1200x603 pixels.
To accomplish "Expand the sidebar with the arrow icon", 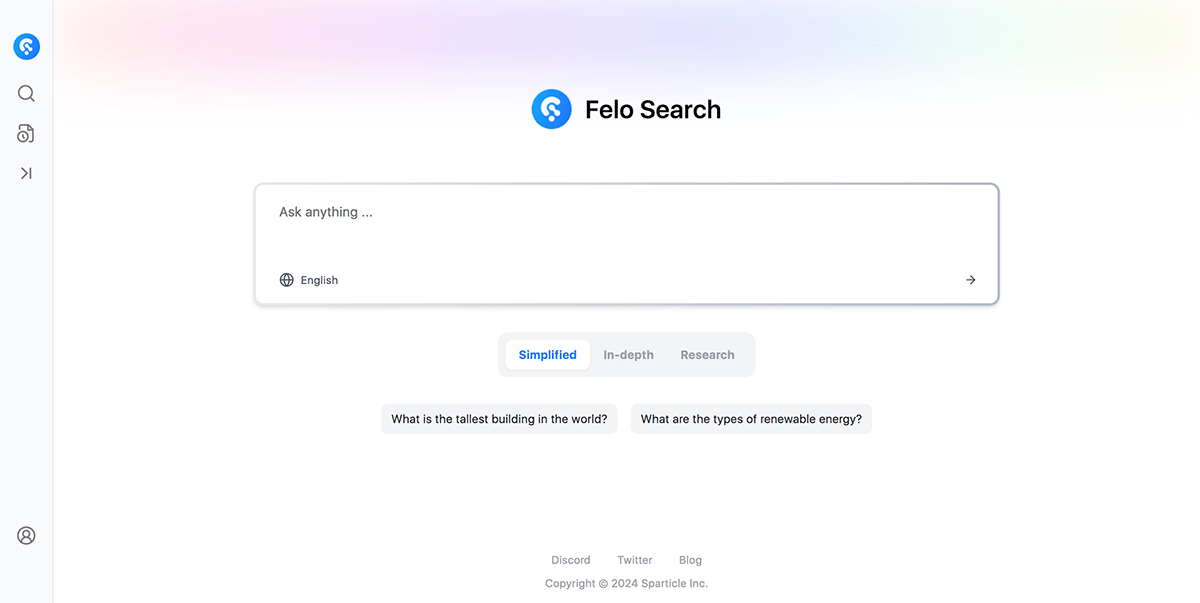I will pos(26,173).
